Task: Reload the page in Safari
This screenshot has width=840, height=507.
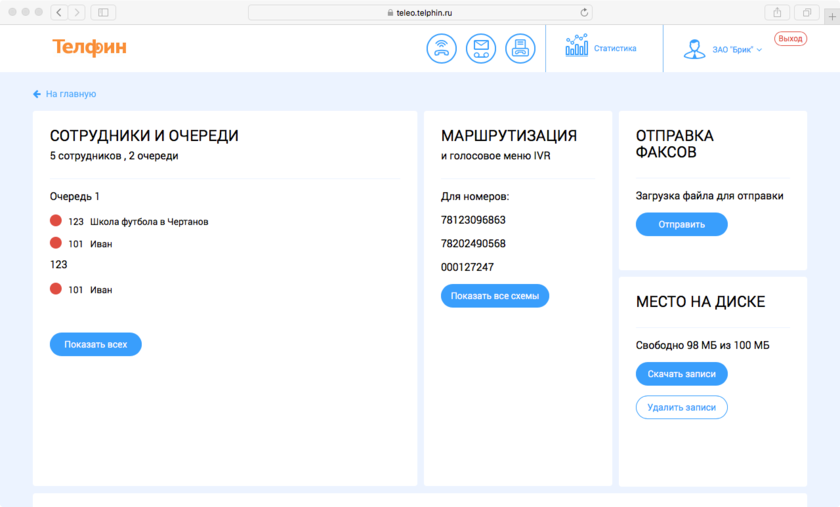Action: coord(584,12)
